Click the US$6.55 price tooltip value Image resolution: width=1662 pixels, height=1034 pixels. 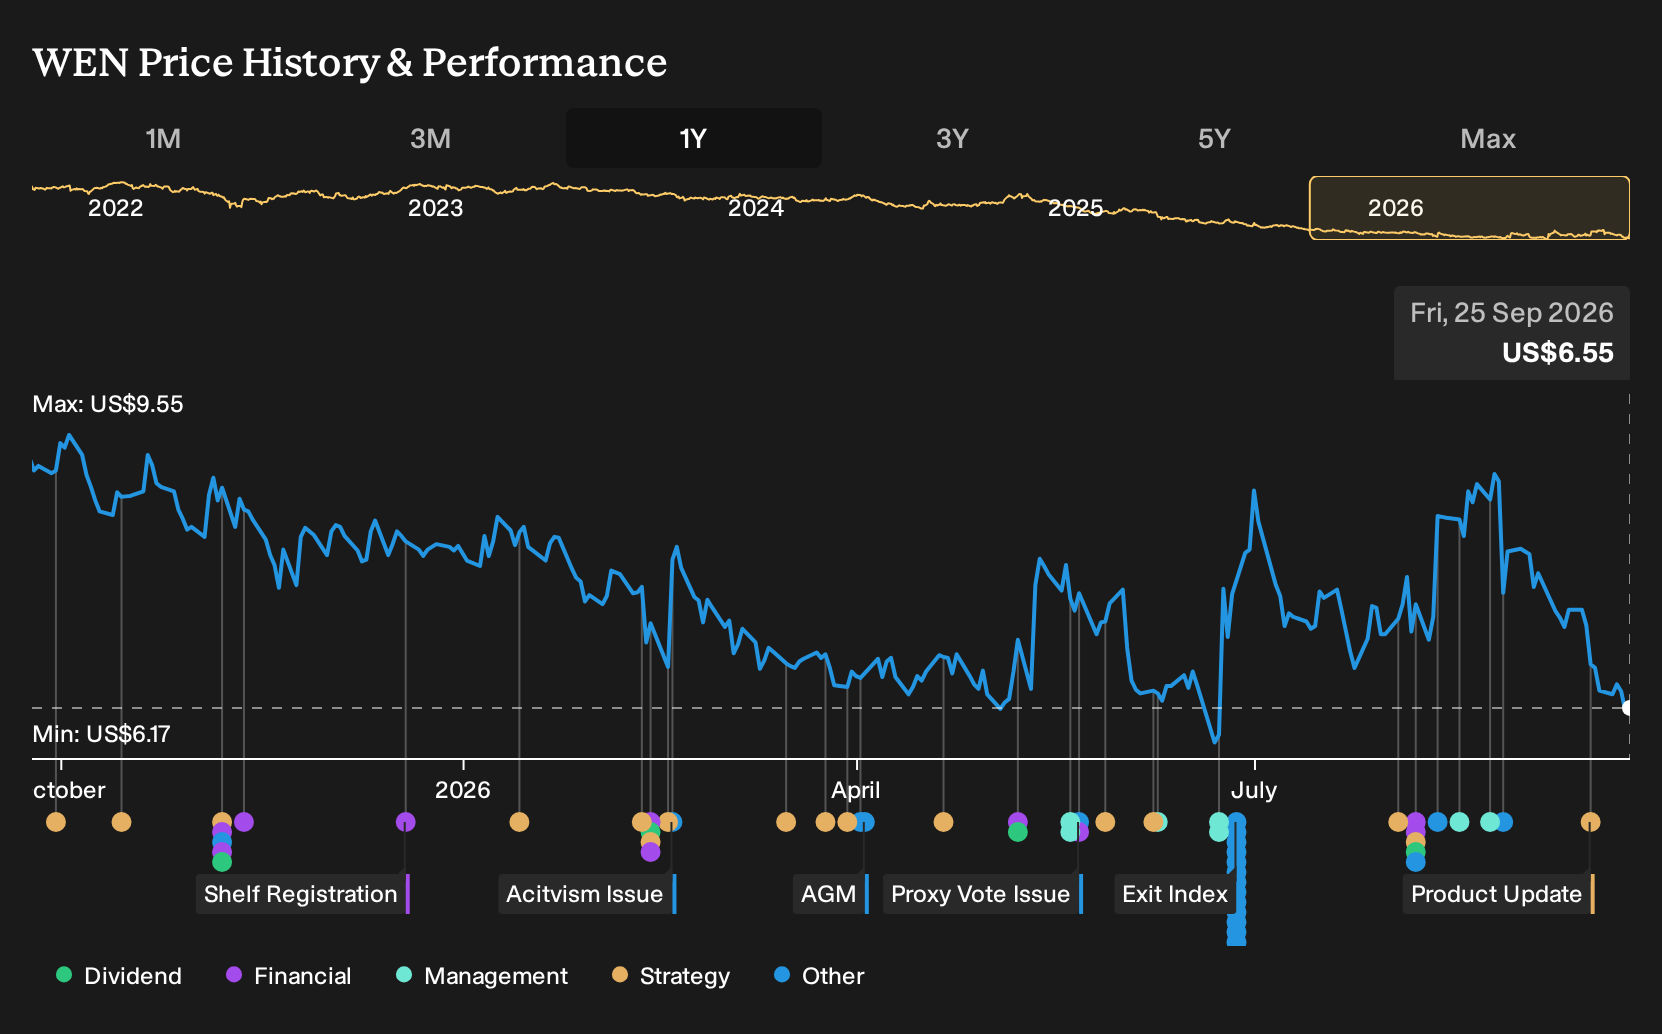[x=1558, y=353]
